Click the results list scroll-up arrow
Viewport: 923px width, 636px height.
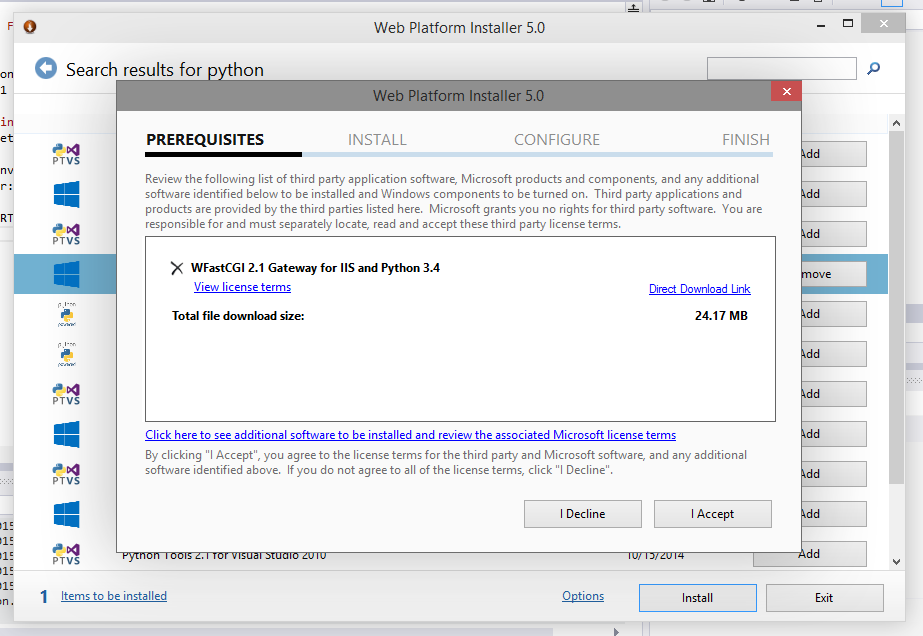tap(896, 123)
